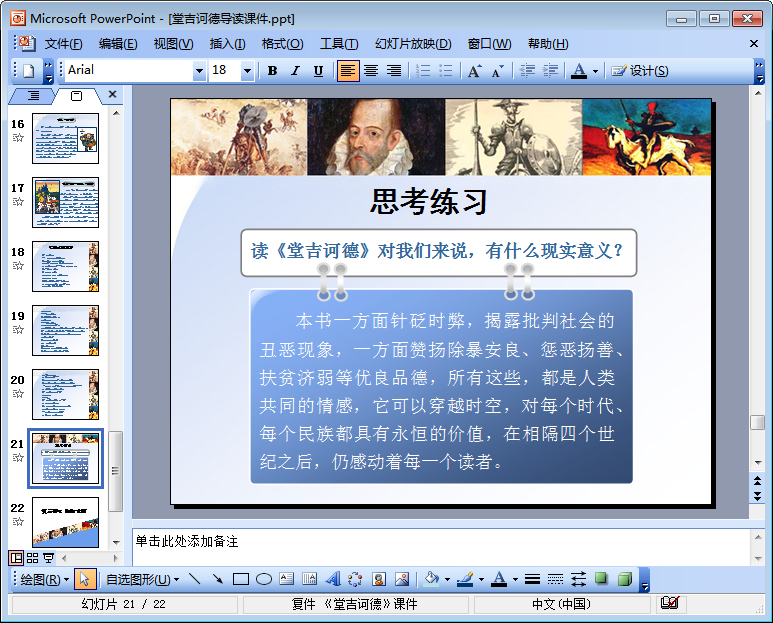Apply numbered list formatting
This screenshot has height=623, width=773.
tap(423, 71)
